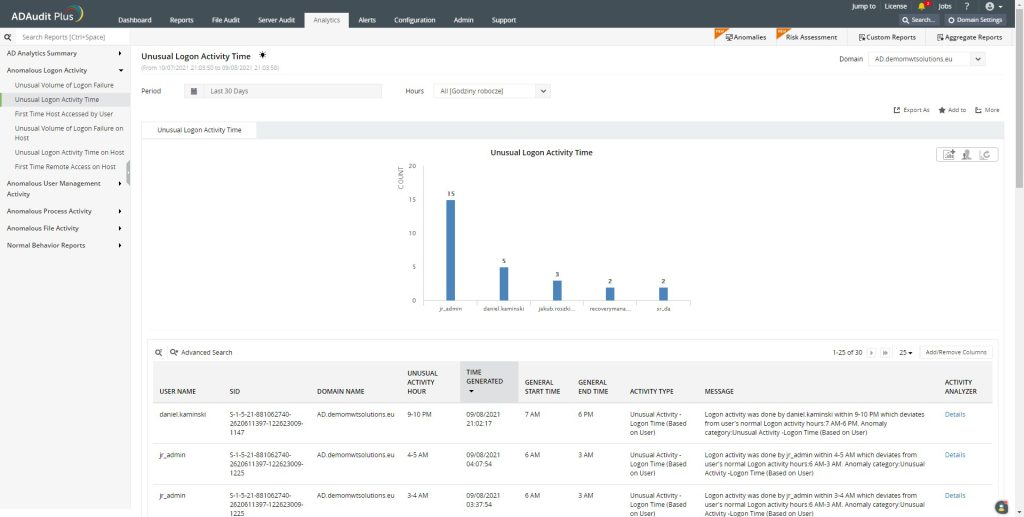Viewport: 1024px width, 517px height.
Task: Click the Search Reports input field
Action: 70,37
